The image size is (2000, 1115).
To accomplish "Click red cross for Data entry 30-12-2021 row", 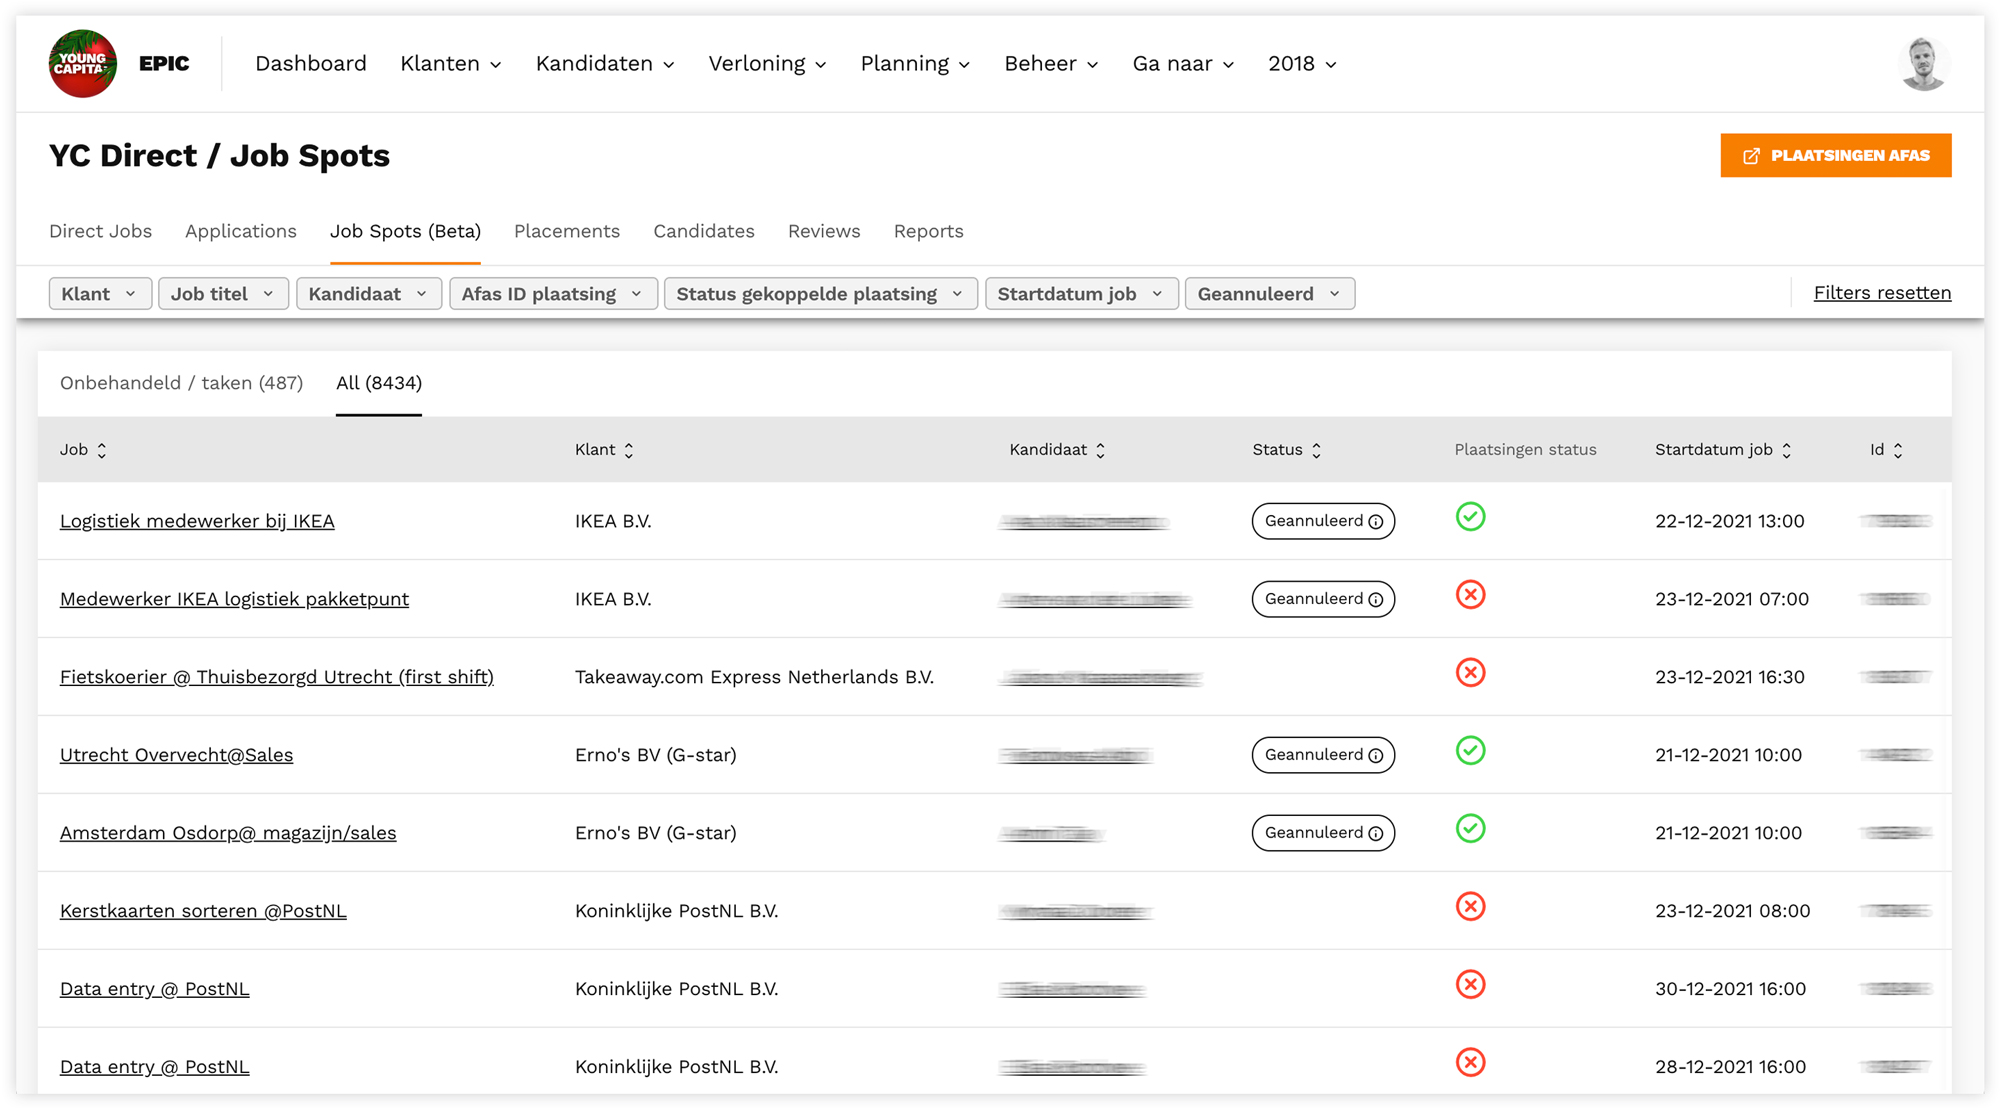I will pyautogui.click(x=1470, y=985).
